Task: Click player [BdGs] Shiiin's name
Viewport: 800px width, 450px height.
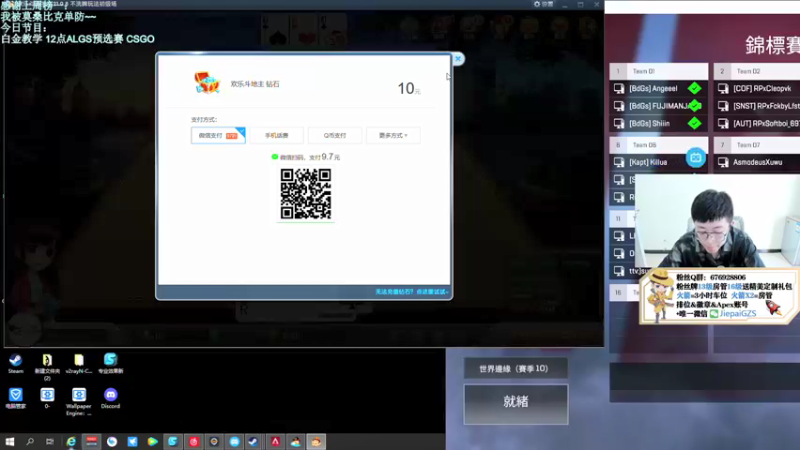Action: [x=649, y=123]
